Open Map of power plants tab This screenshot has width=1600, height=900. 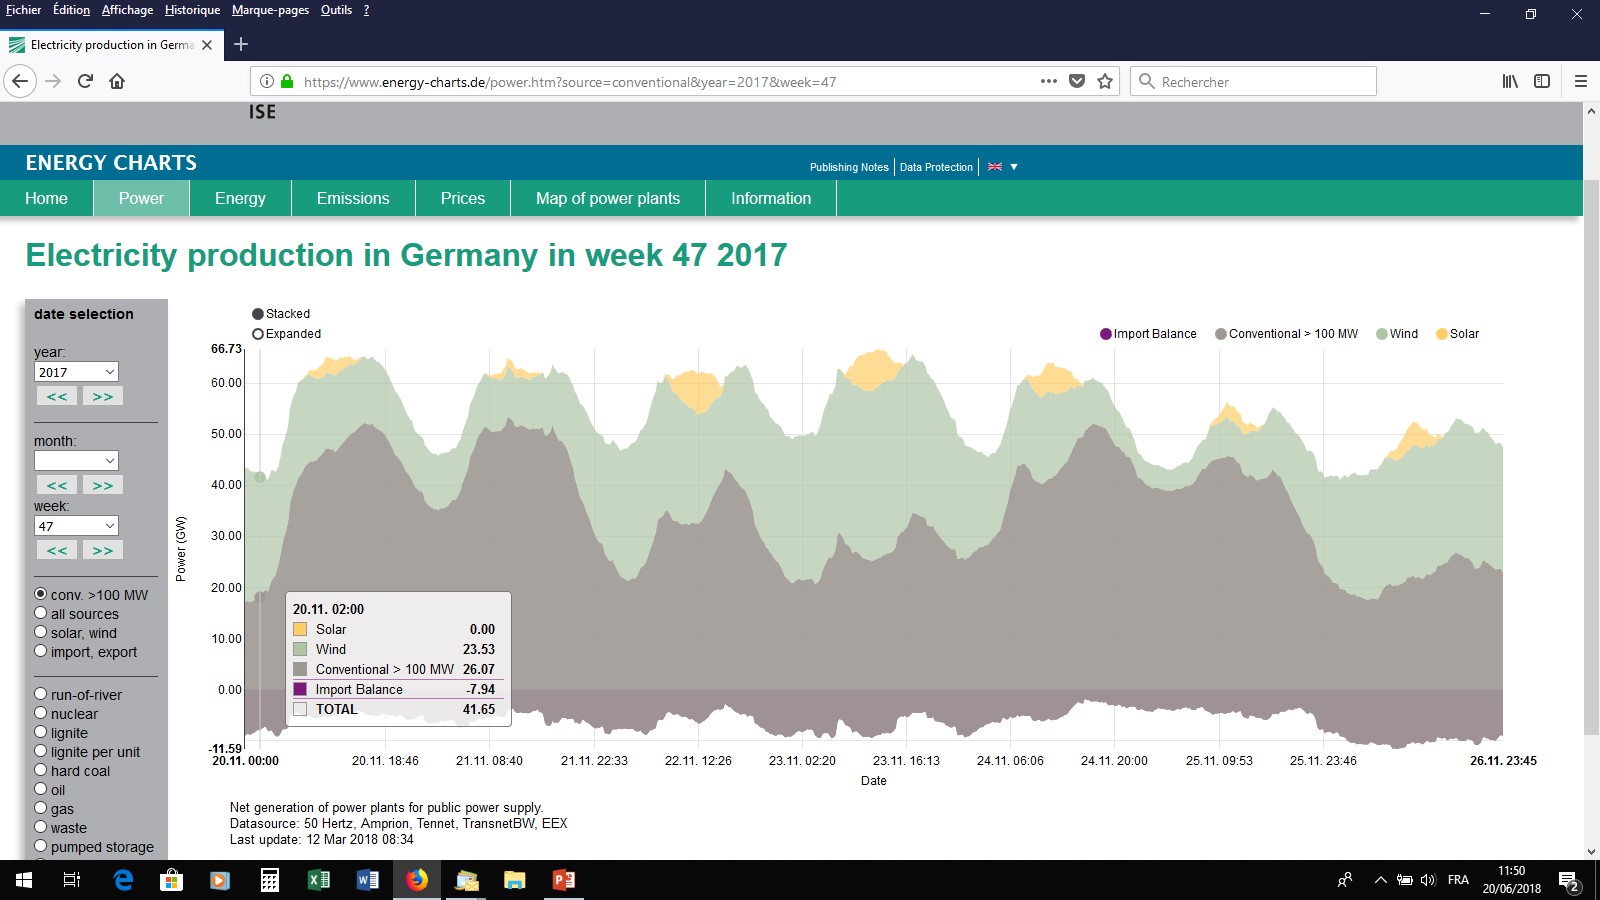tap(608, 198)
